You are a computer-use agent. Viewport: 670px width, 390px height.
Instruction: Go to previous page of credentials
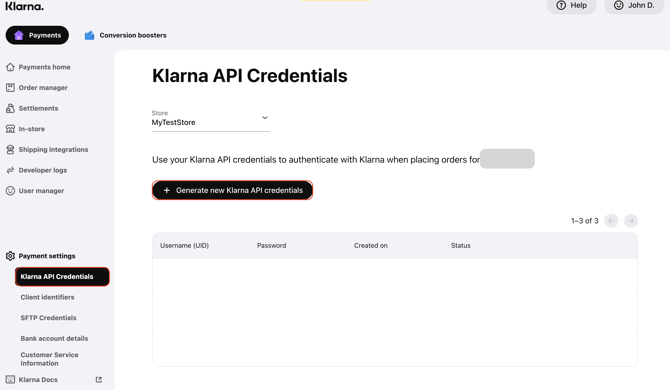(x=611, y=221)
